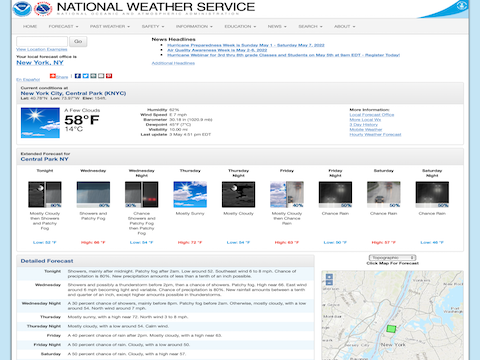480x360 pixels.
Task: Expand the SAFETY menu
Action: pos(153,26)
